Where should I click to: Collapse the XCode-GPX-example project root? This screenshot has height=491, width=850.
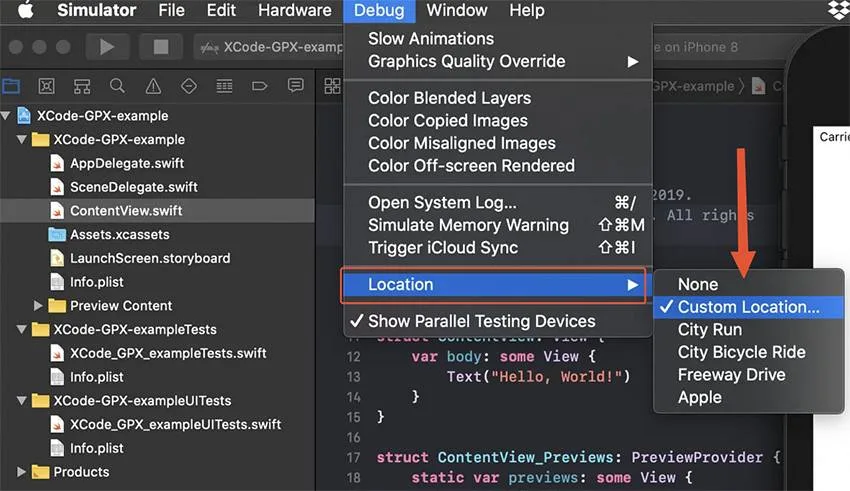coord(6,115)
